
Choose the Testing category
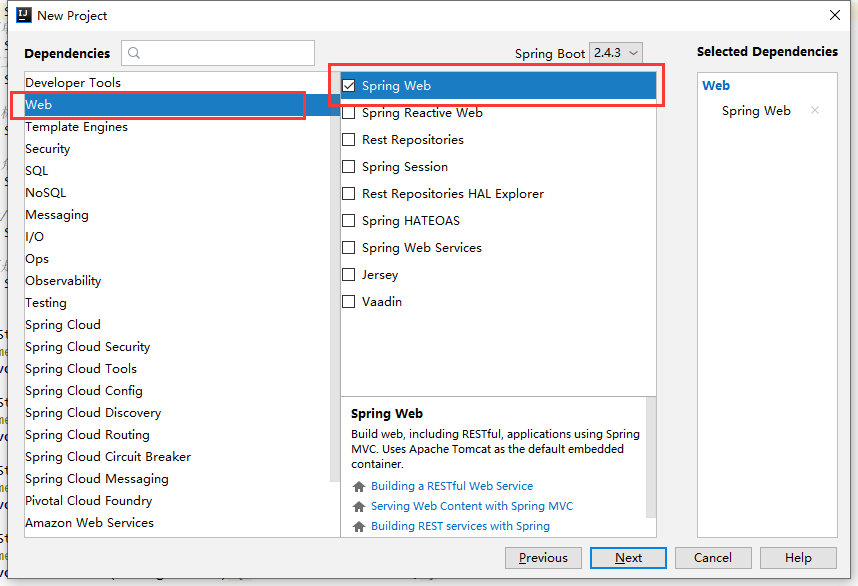pyautogui.click(x=177, y=303)
